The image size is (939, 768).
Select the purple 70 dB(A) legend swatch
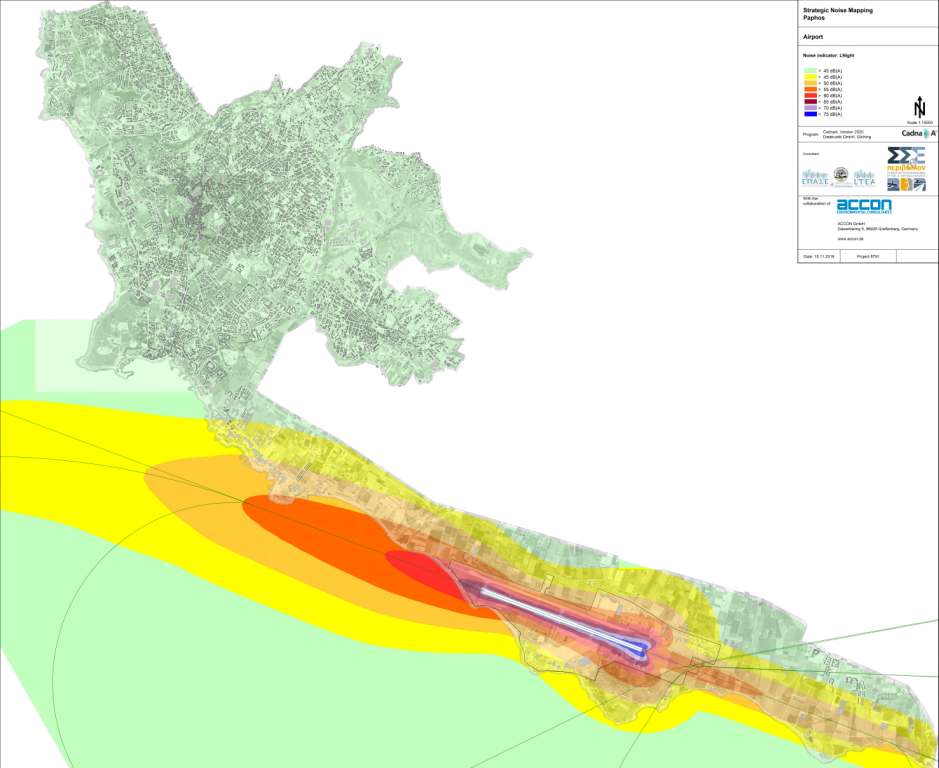click(812, 108)
